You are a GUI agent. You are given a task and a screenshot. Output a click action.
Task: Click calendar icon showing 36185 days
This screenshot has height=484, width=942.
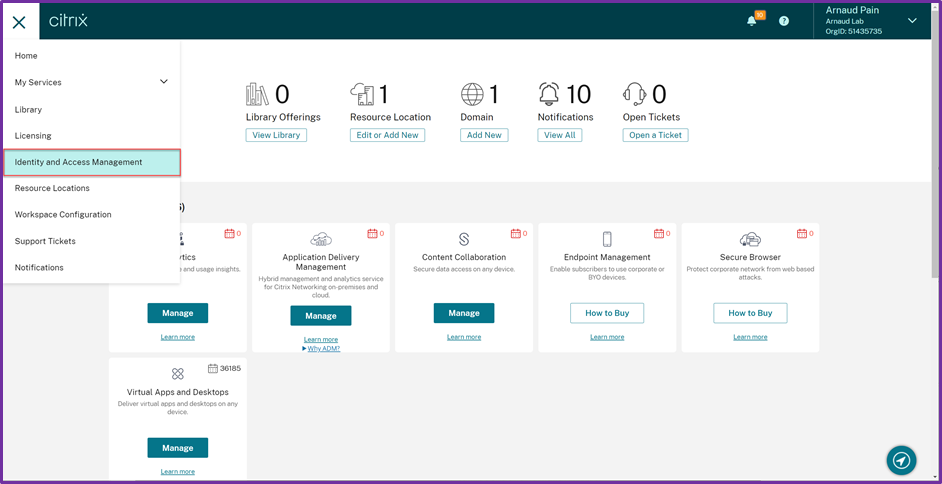coord(213,368)
